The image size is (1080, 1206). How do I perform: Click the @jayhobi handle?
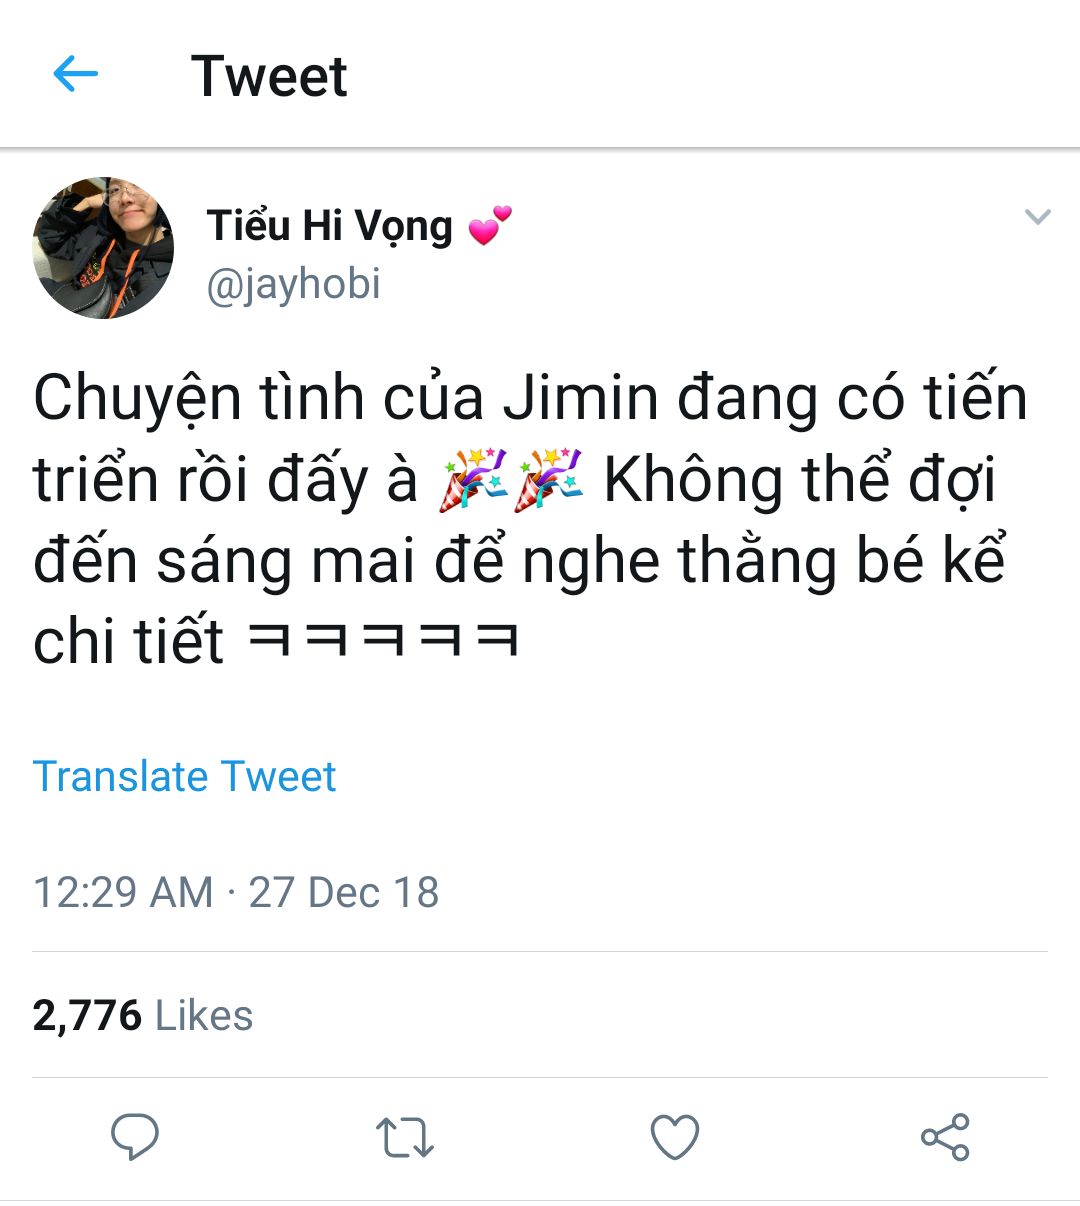pyautogui.click(x=293, y=285)
